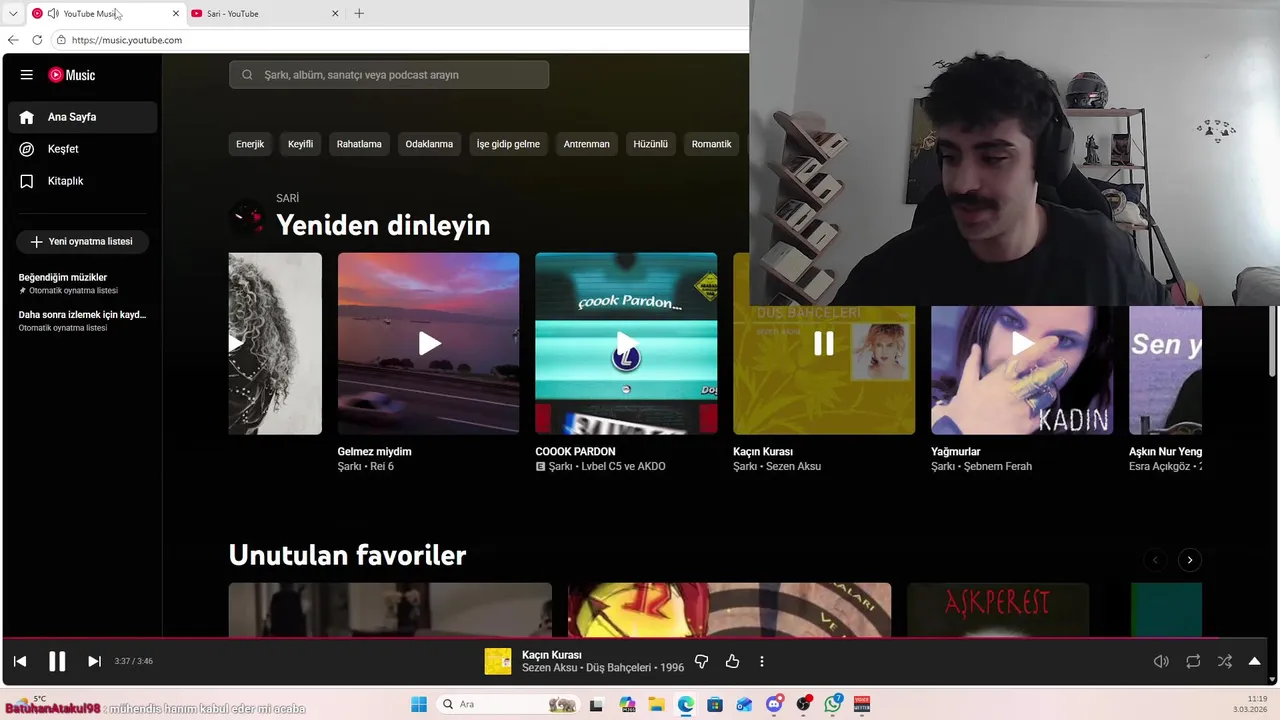Image resolution: width=1280 pixels, height=720 pixels.
Task: Open a new browser tab
Action: pyautogui.click(x=359, y=13)
